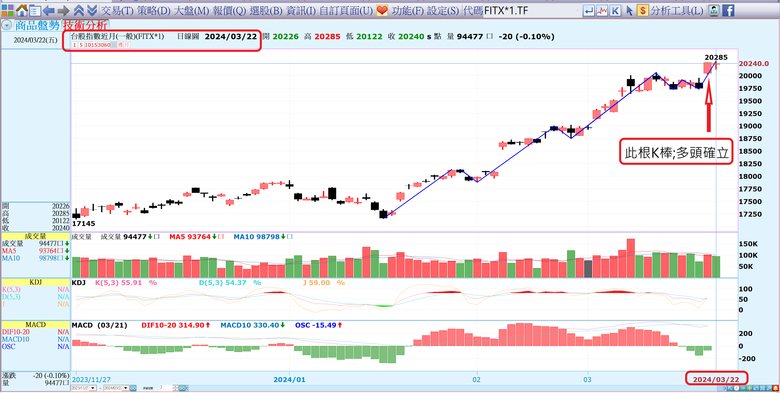Click the 台股指數近月(一般)(FITX*1) title

pos(118,36)
